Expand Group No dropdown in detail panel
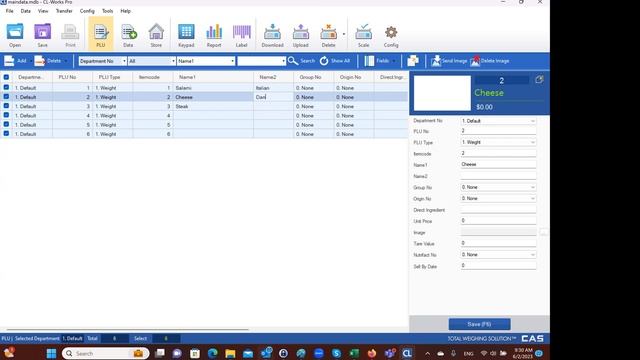 click(x=533, y=187)
